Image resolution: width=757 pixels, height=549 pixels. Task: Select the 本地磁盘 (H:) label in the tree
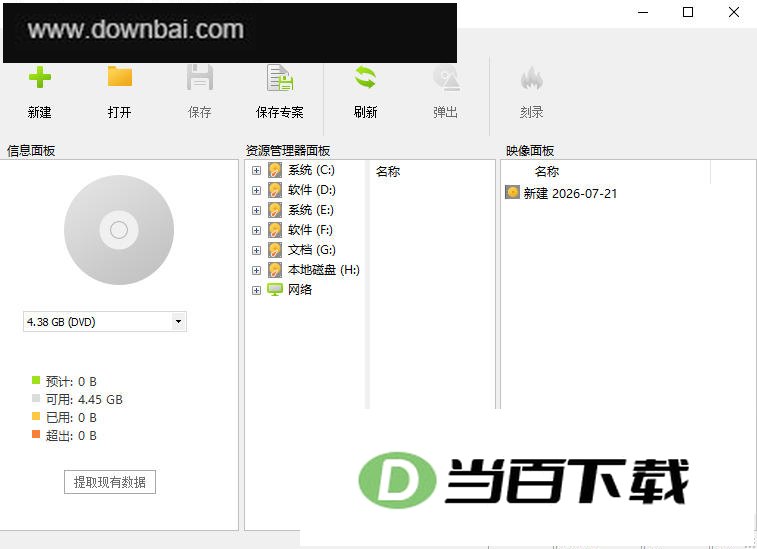coord(323,270)
